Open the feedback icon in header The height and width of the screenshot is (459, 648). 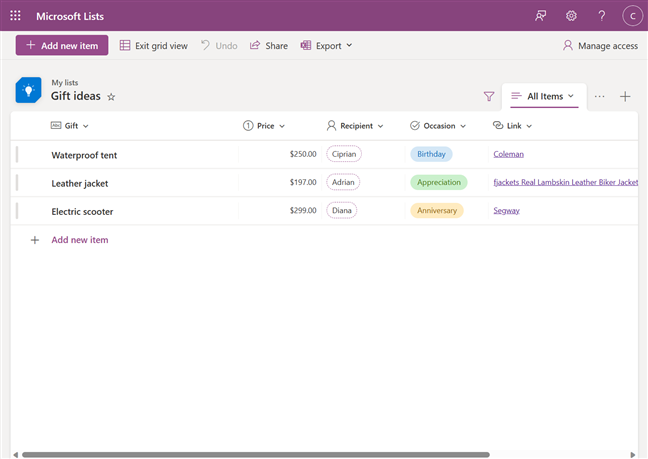tap(541, 16)
